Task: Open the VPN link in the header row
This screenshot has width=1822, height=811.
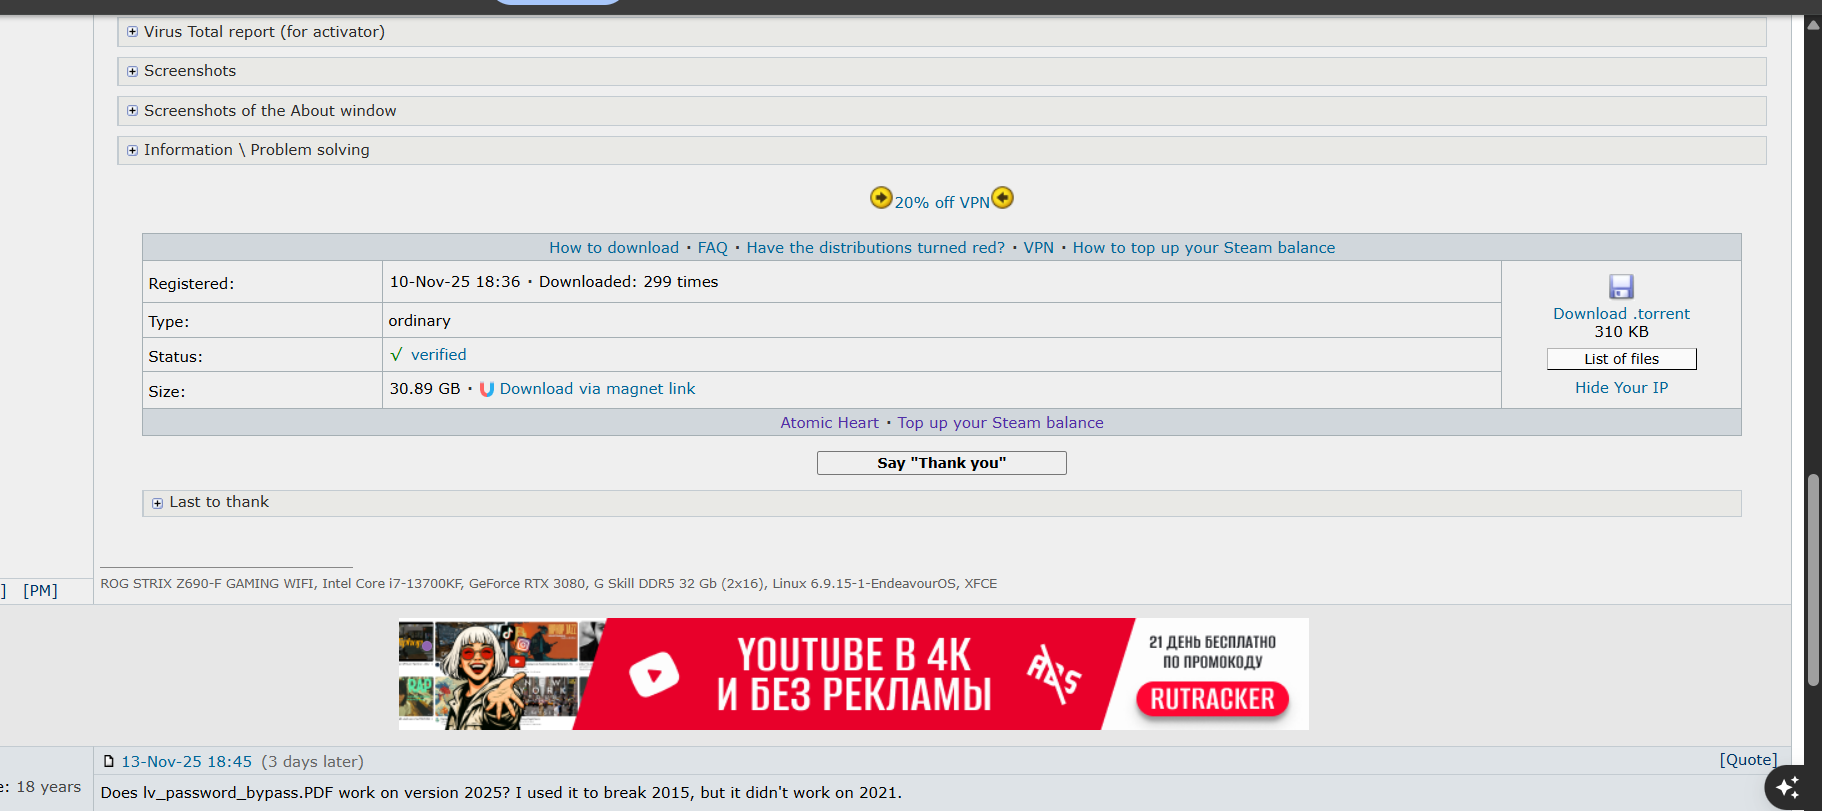Action: click(1039, 248)
